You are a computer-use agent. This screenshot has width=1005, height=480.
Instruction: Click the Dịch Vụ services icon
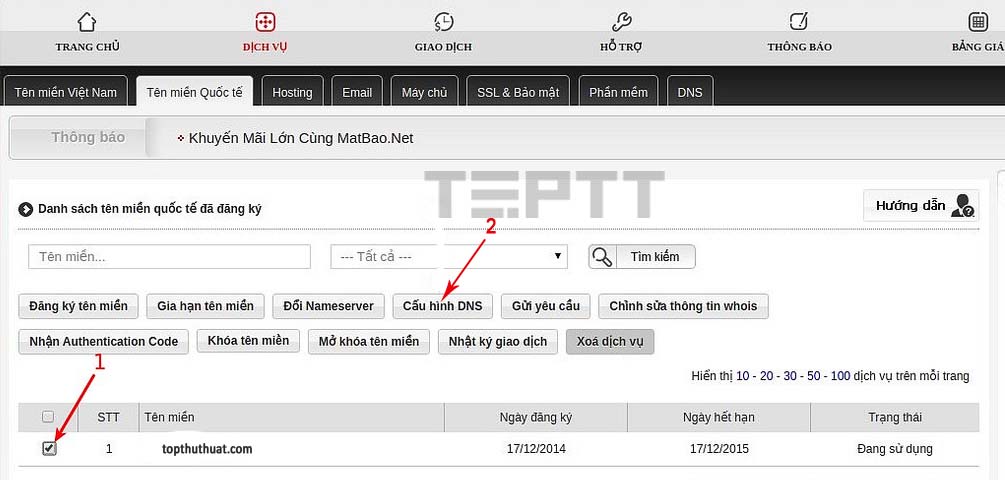265,21
